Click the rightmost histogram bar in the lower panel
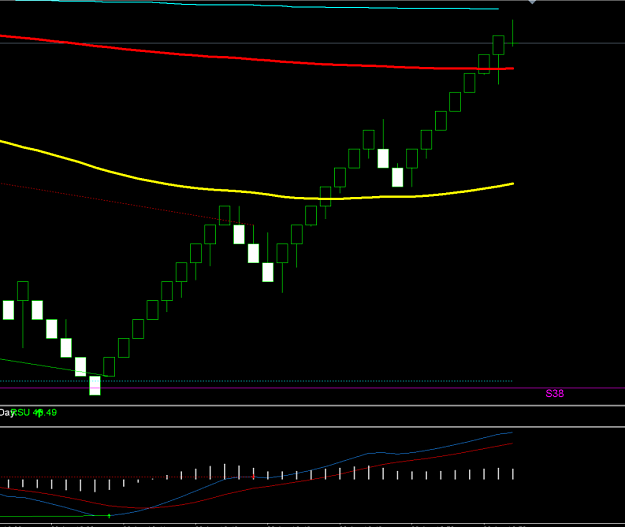Viewport: 625px width, 527px height. click(x=513, y=474)
